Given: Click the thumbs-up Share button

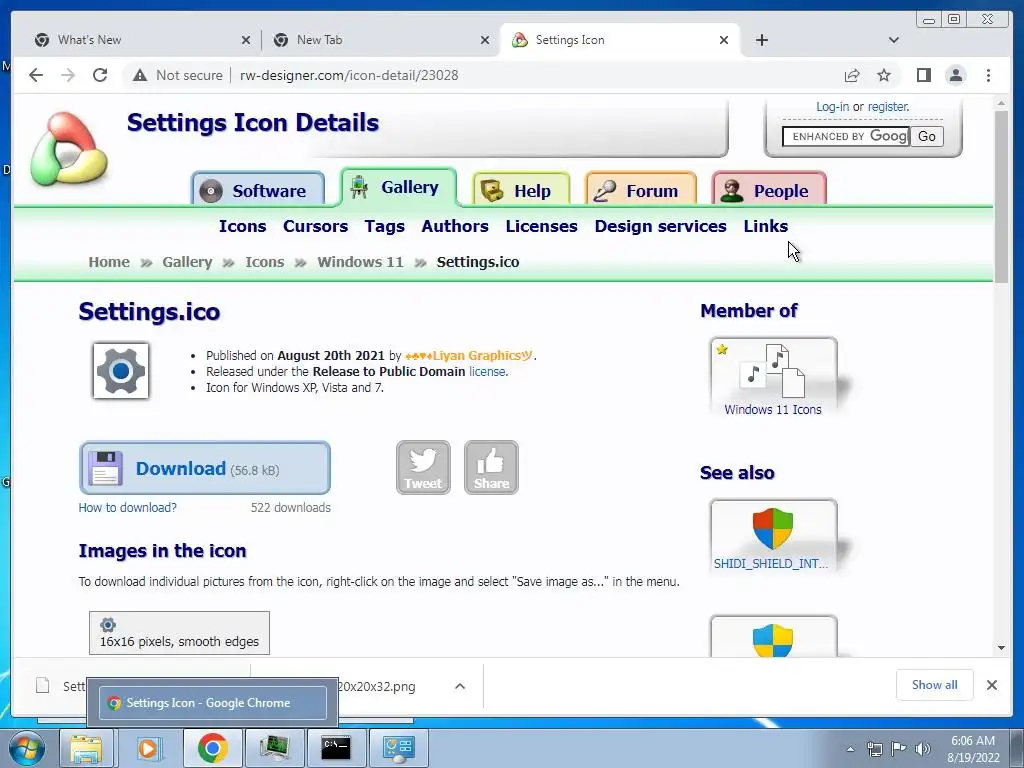Looking at the screenshot, I should 491,468.
